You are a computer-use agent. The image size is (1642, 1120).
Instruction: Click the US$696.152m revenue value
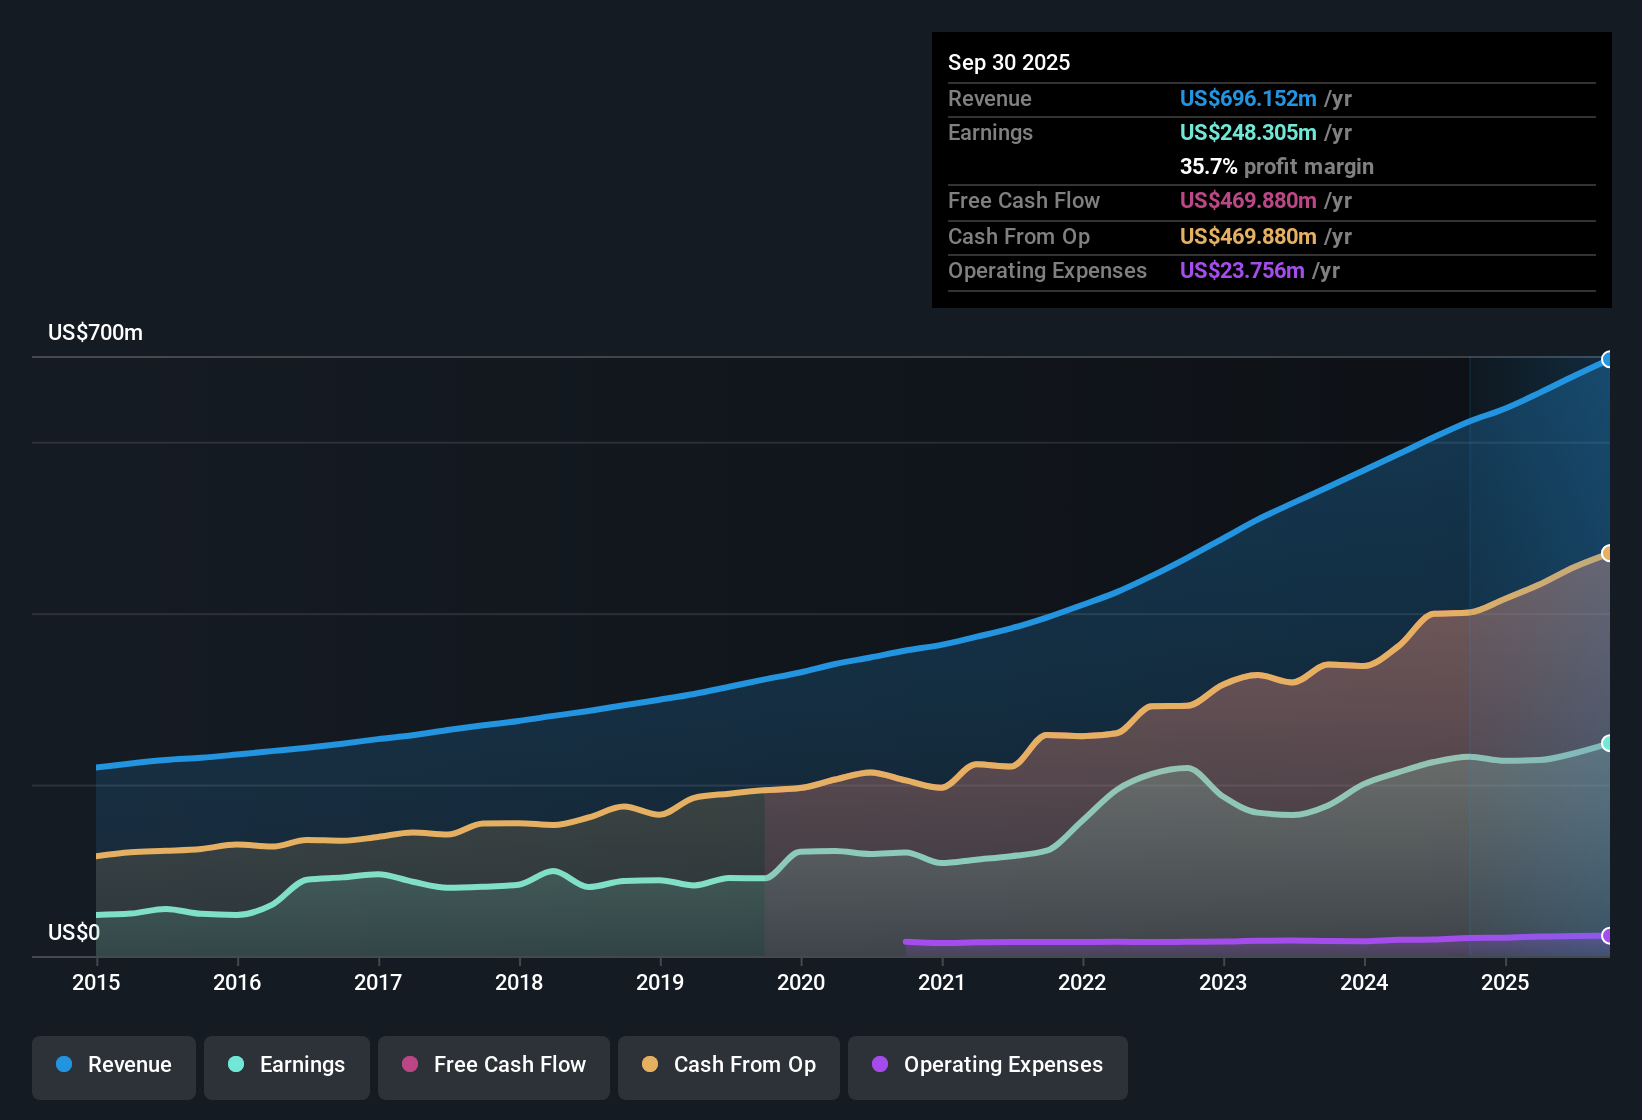pos(1247,98)
